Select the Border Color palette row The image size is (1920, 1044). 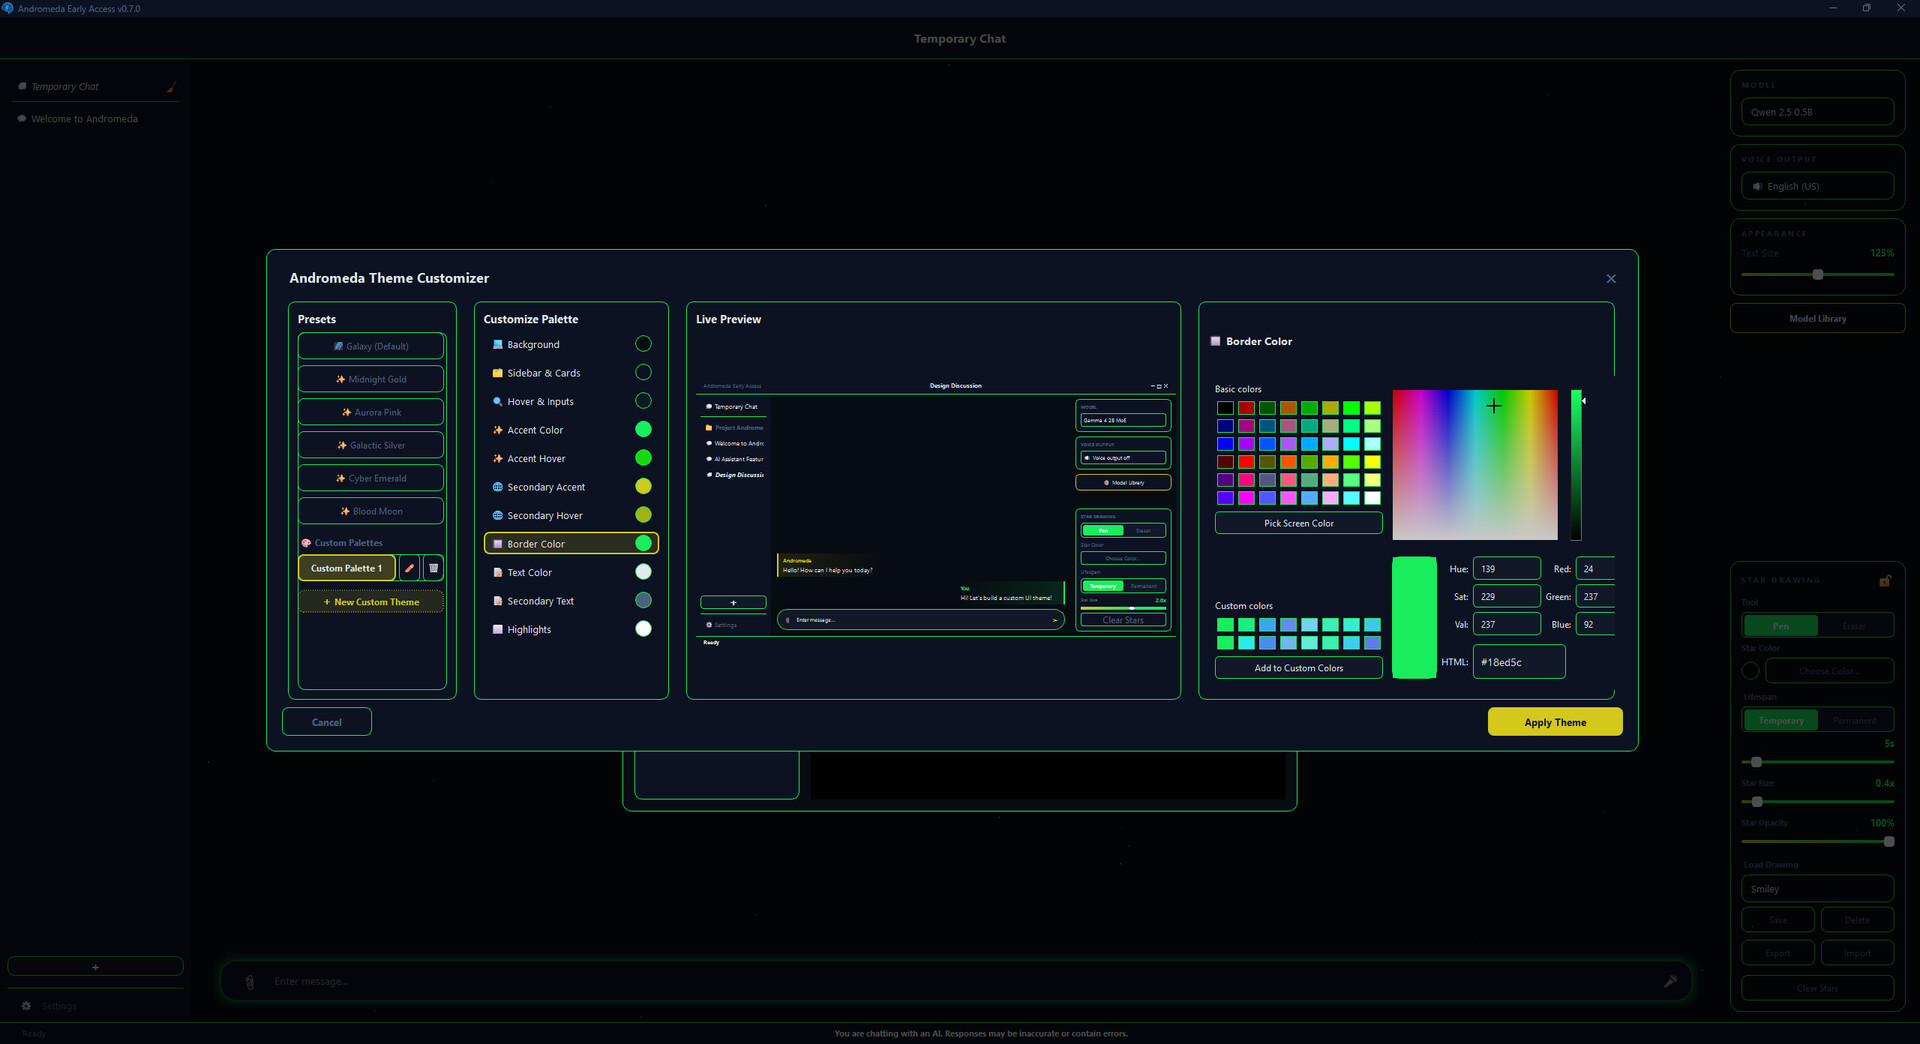click(x=571, y=544)
